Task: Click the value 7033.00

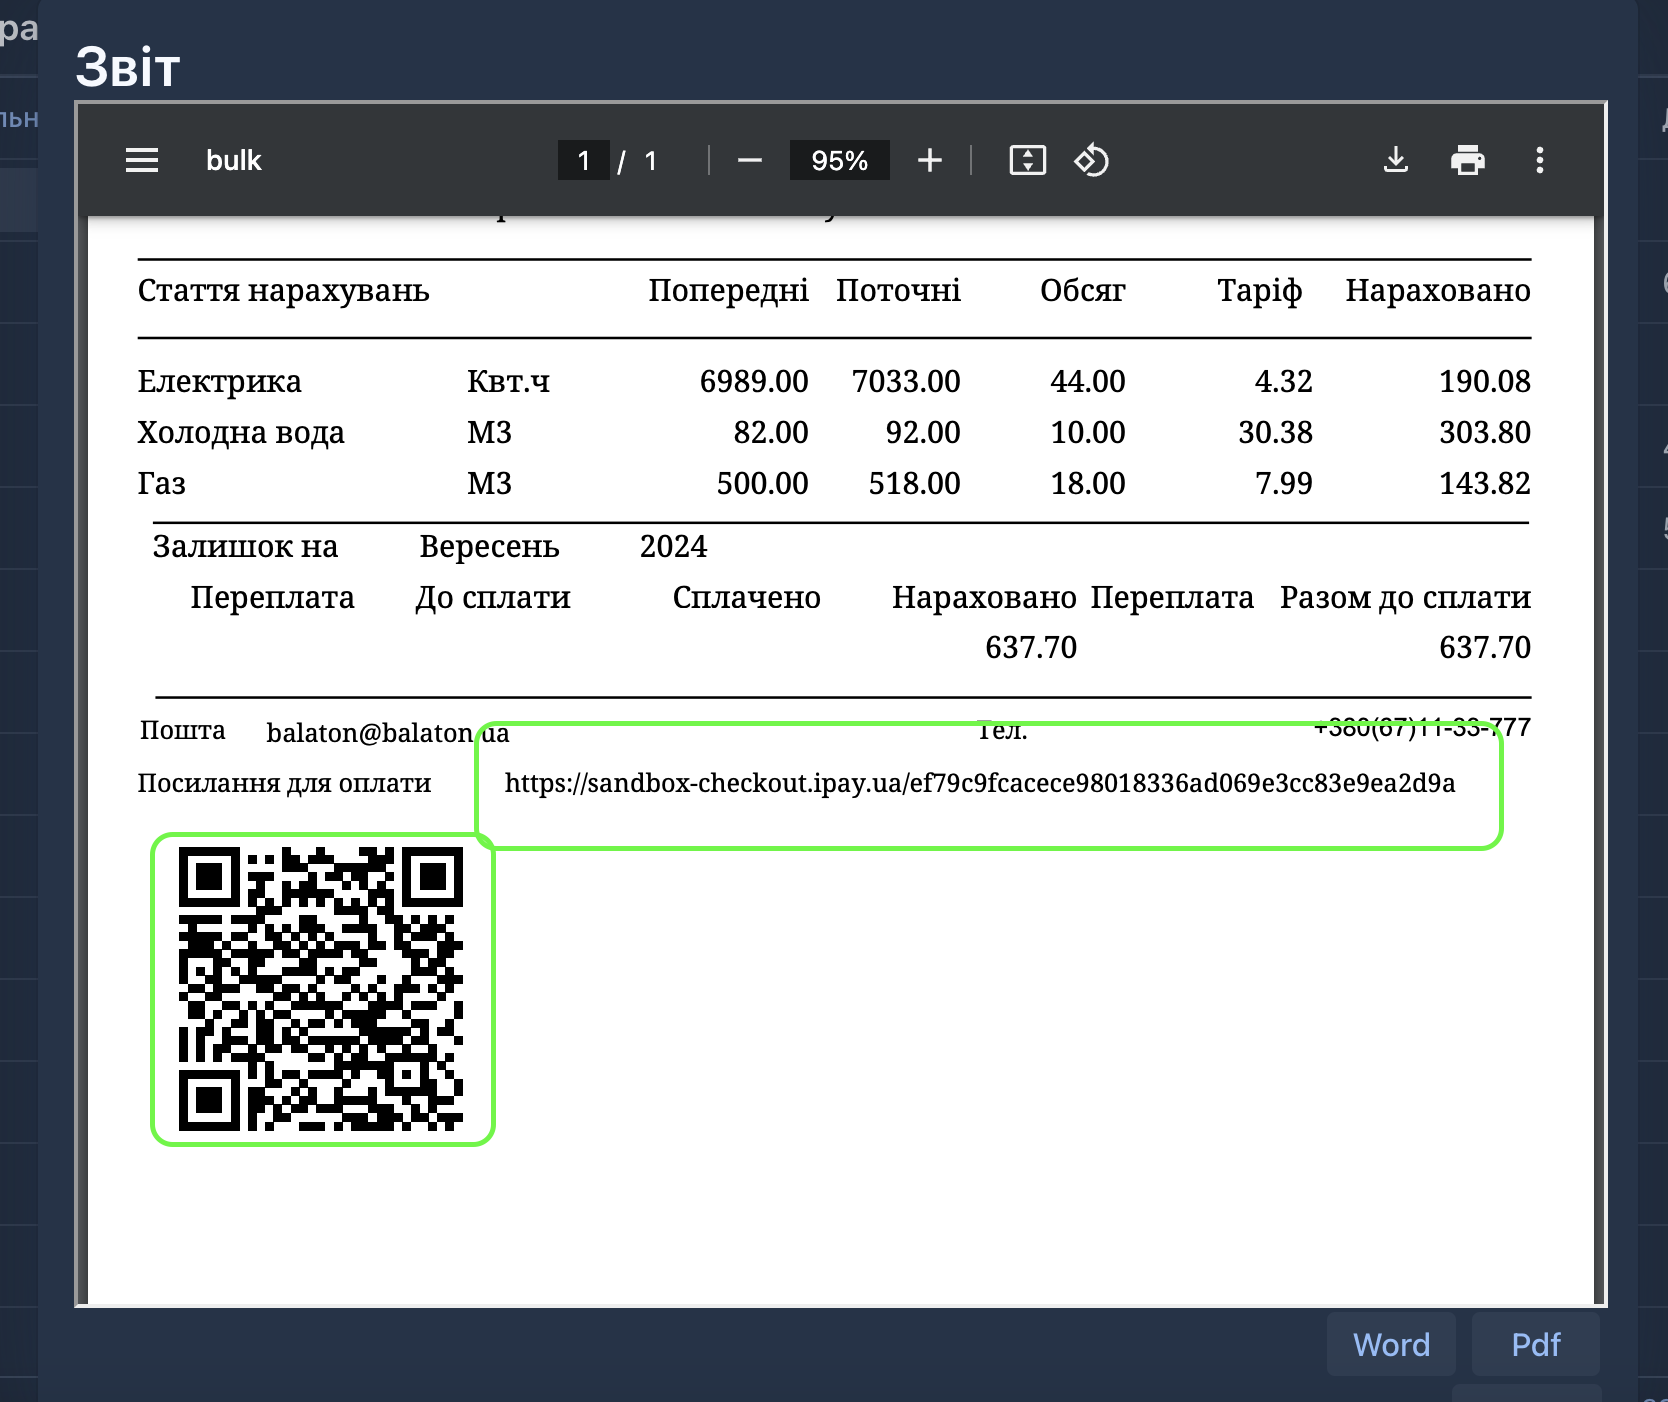Action: [906, 381]
